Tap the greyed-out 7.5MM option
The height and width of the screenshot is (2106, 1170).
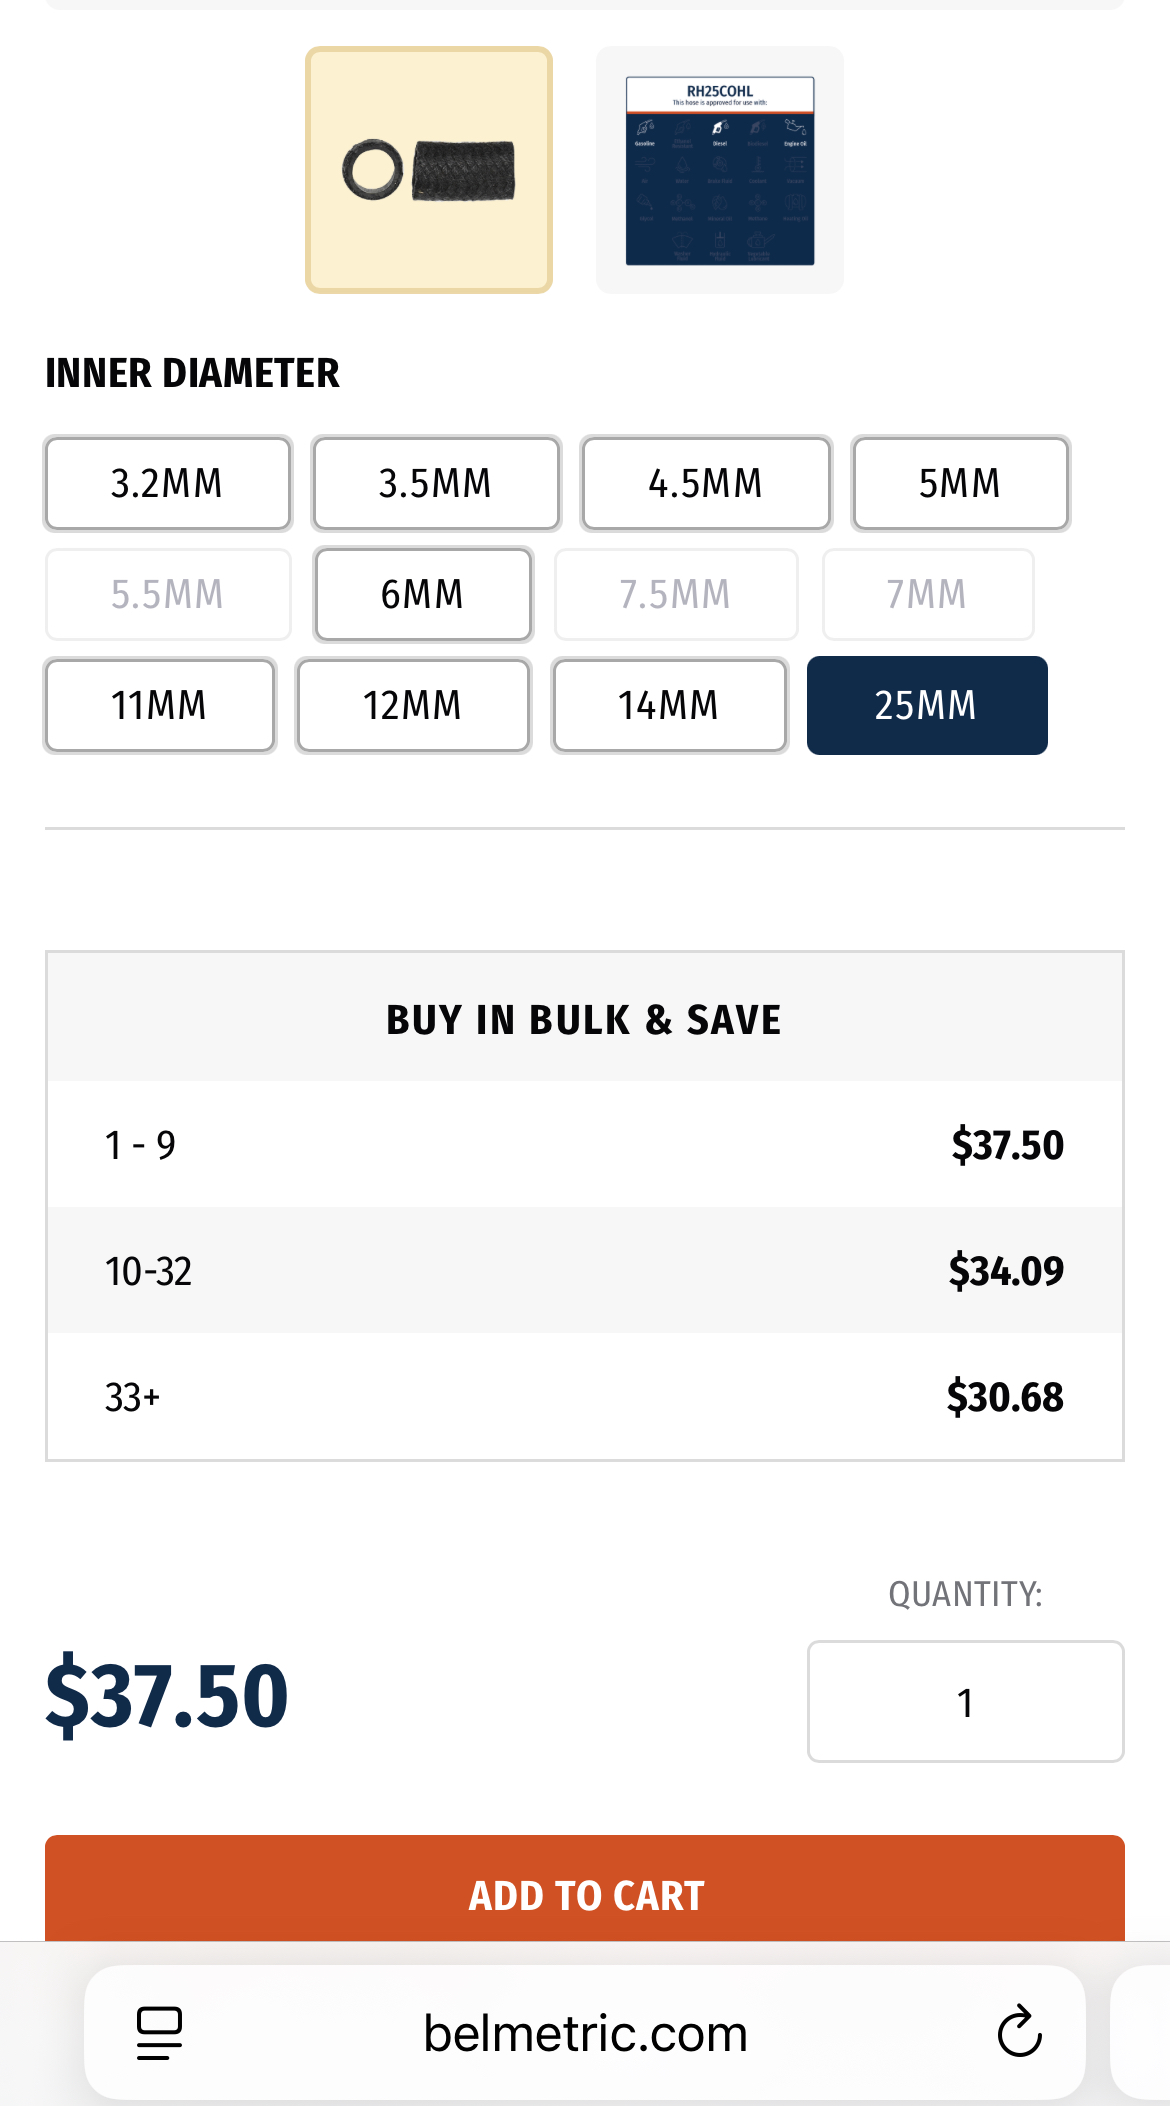point(676,595)
